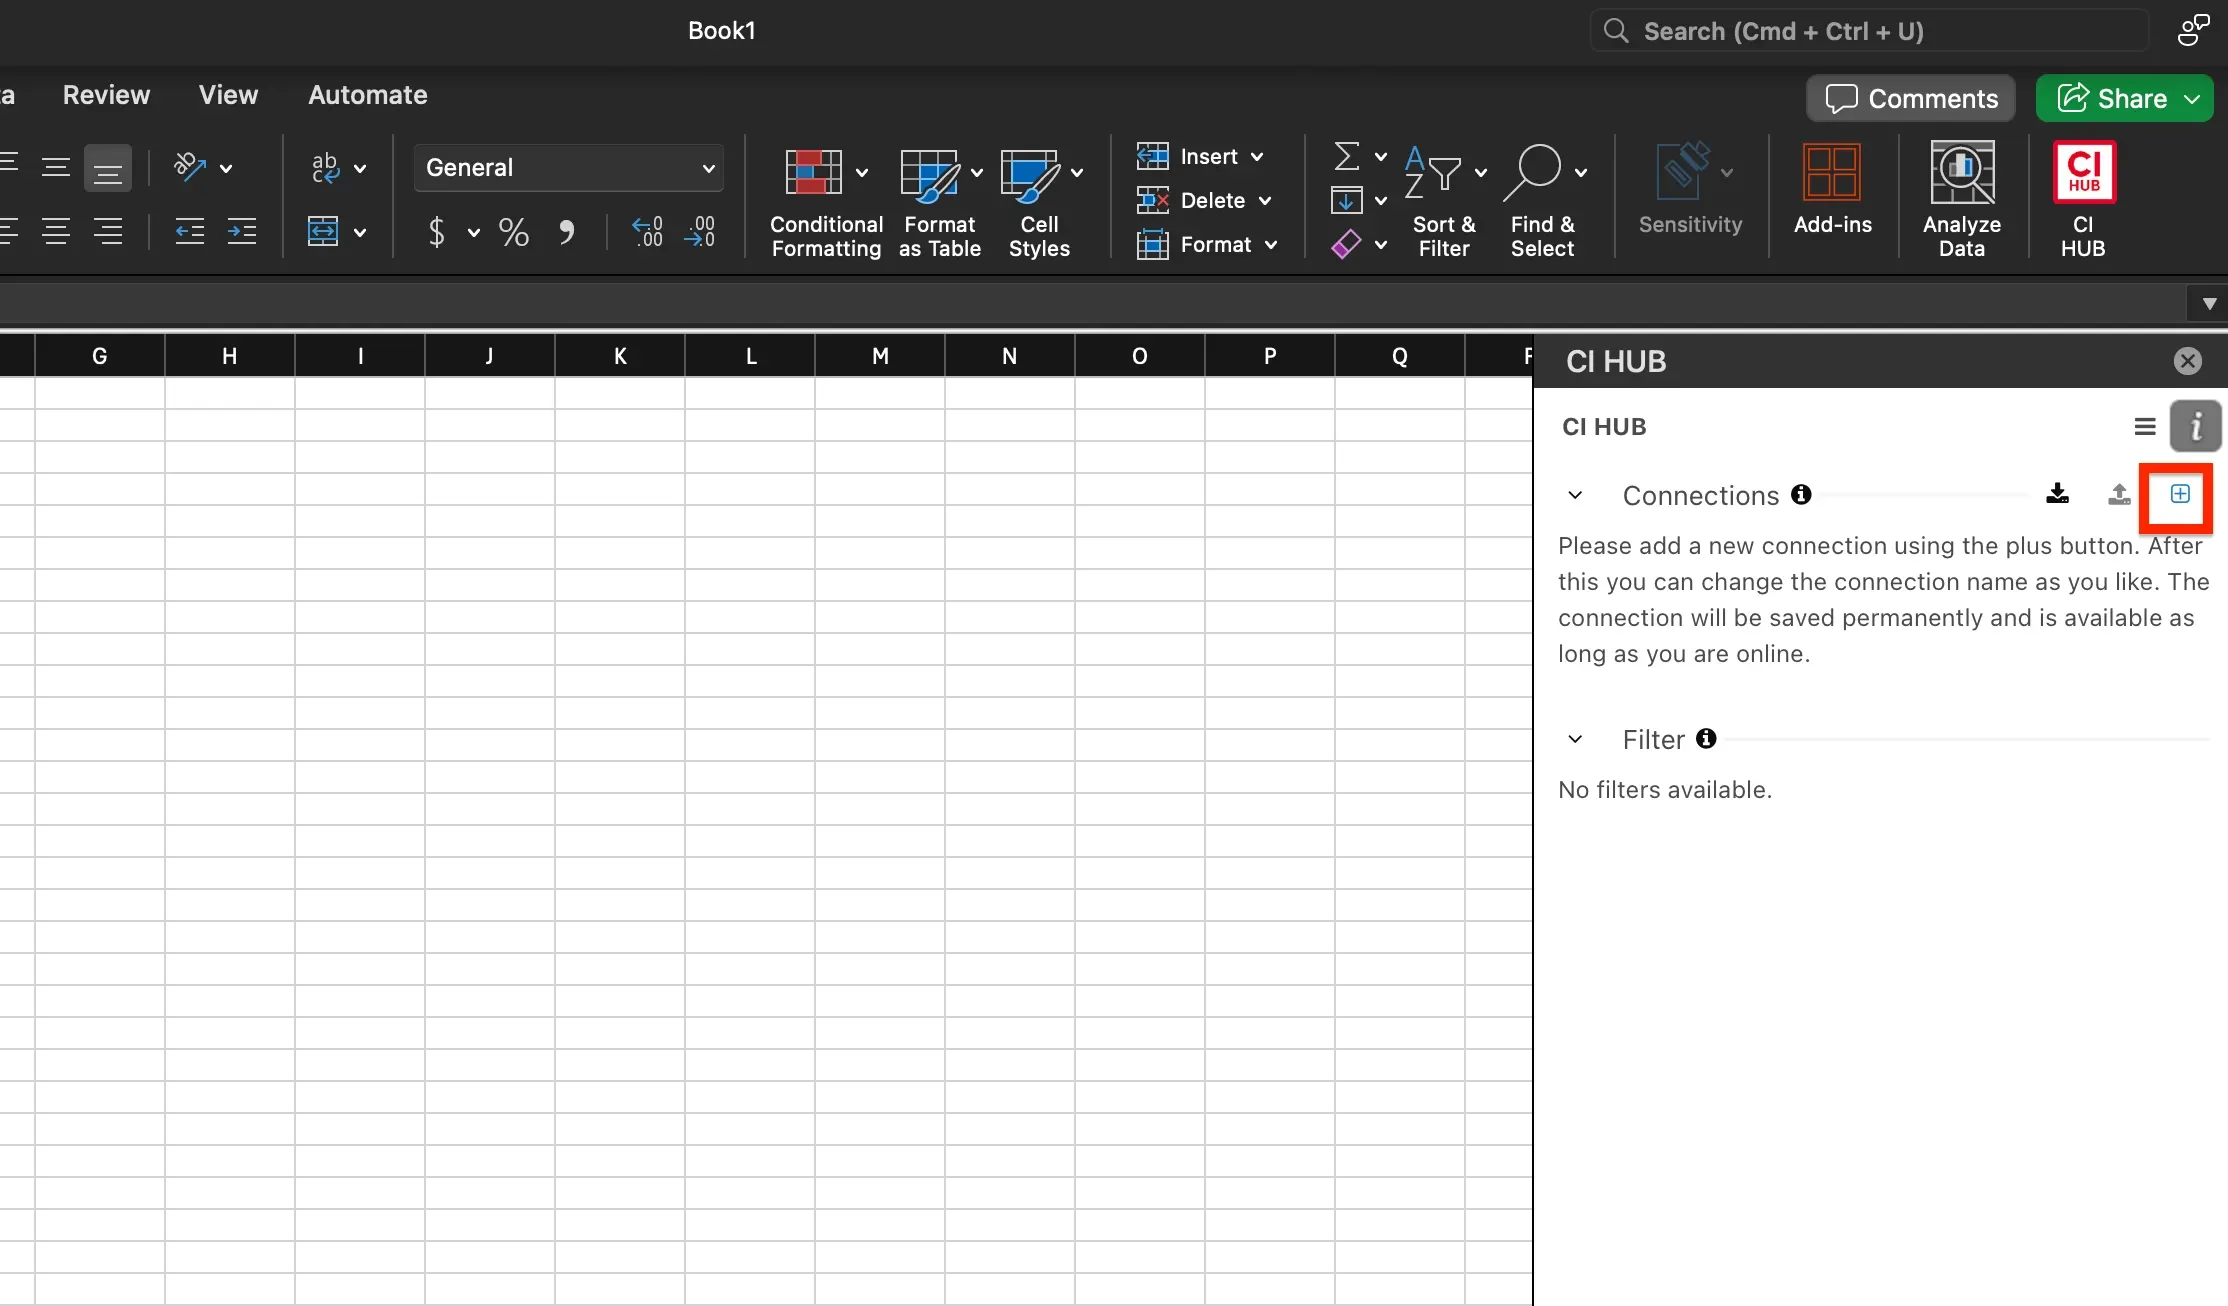The image size is (2228, 1306).
Task: Collapse the Filter section
Action: point(1575,739)
